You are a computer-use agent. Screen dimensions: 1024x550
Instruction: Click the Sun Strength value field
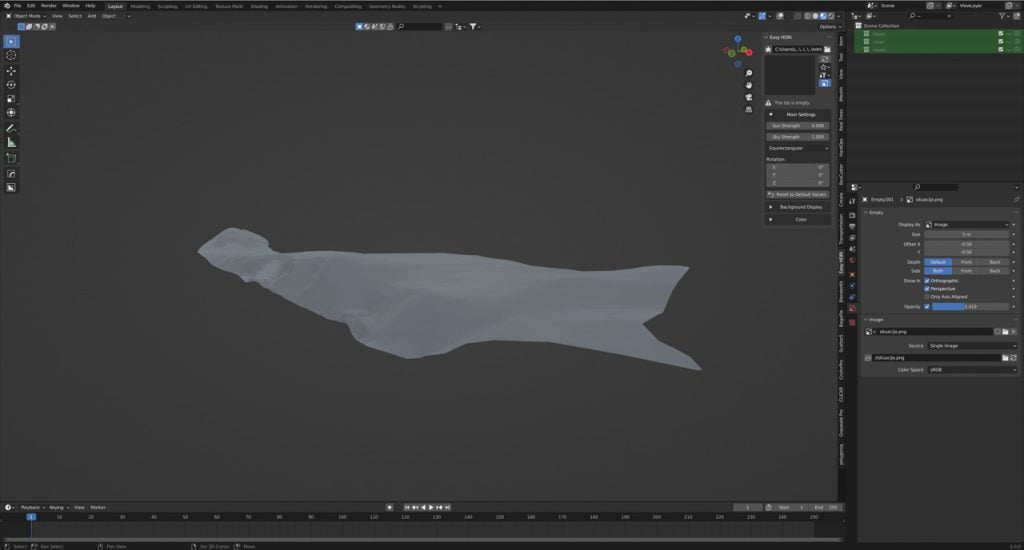[x=797, y=126]
